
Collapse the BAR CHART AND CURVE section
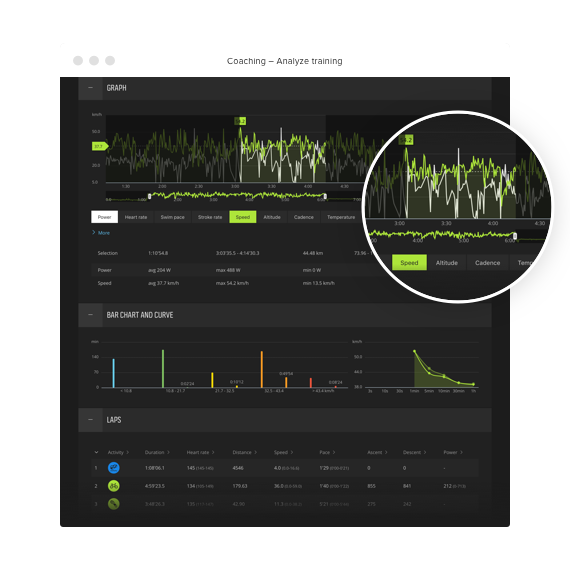click(x=91, y=315)
